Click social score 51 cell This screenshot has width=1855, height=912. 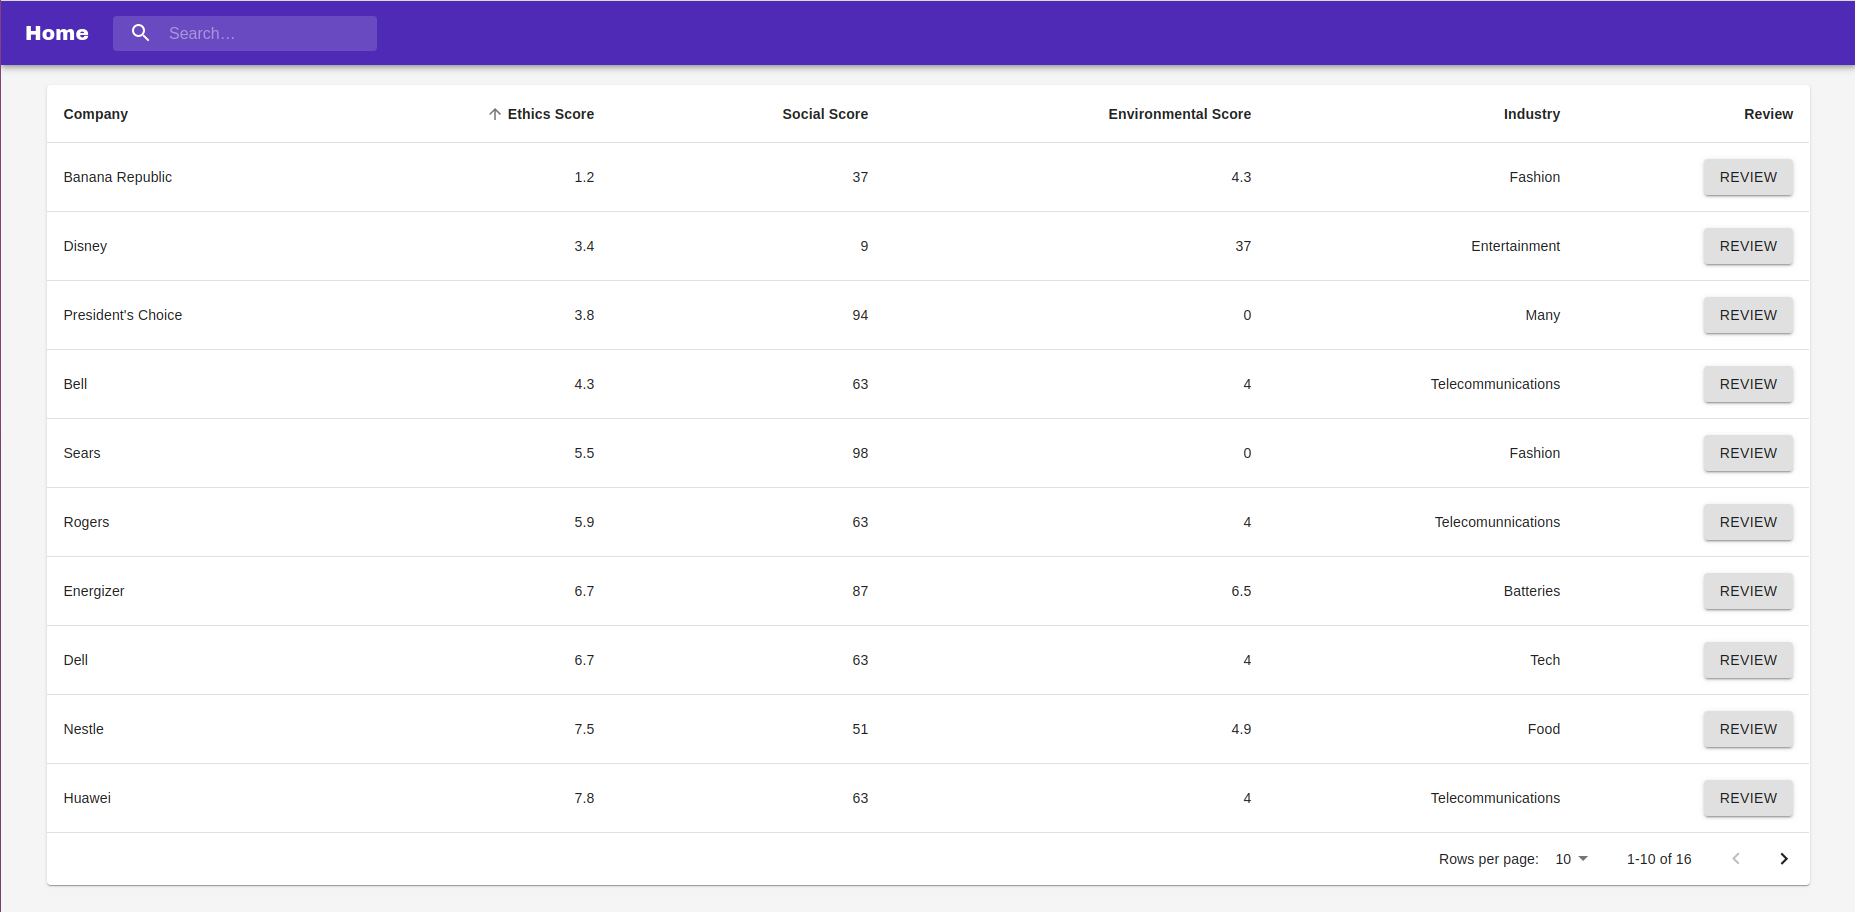[x=860, y=729]
